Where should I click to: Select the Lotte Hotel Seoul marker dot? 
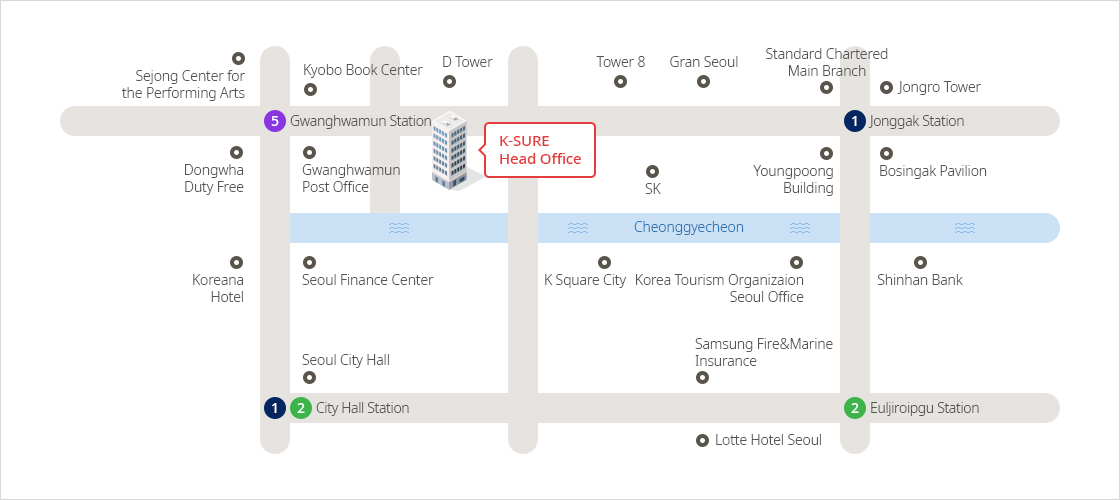[702, 440]
